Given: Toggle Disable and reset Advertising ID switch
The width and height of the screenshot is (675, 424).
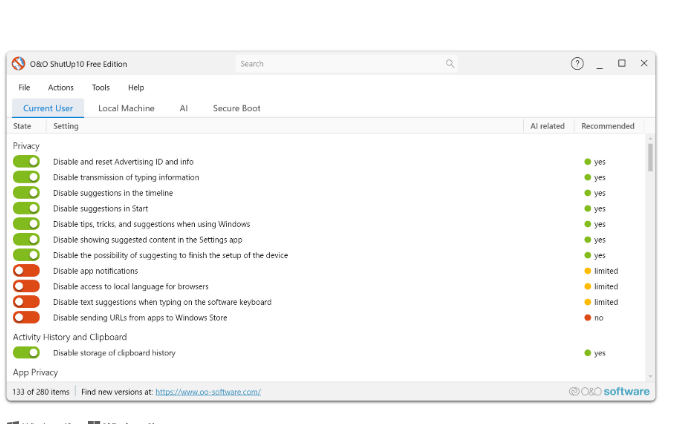Looking at the screenshot, I should click(x=26, y=161).
